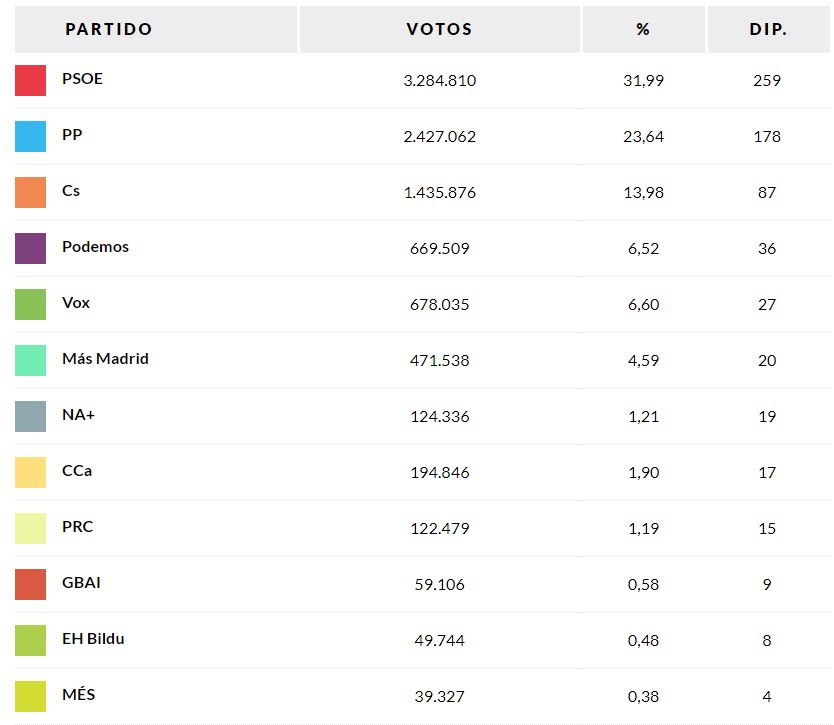Select the PRC party name
Screen dimensions: 834x725
(77, 527)
